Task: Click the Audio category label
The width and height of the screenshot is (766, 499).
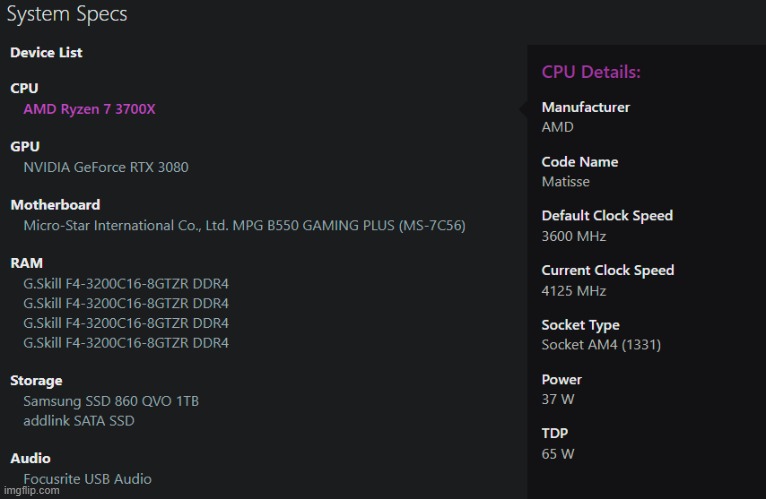Action: 30,458
